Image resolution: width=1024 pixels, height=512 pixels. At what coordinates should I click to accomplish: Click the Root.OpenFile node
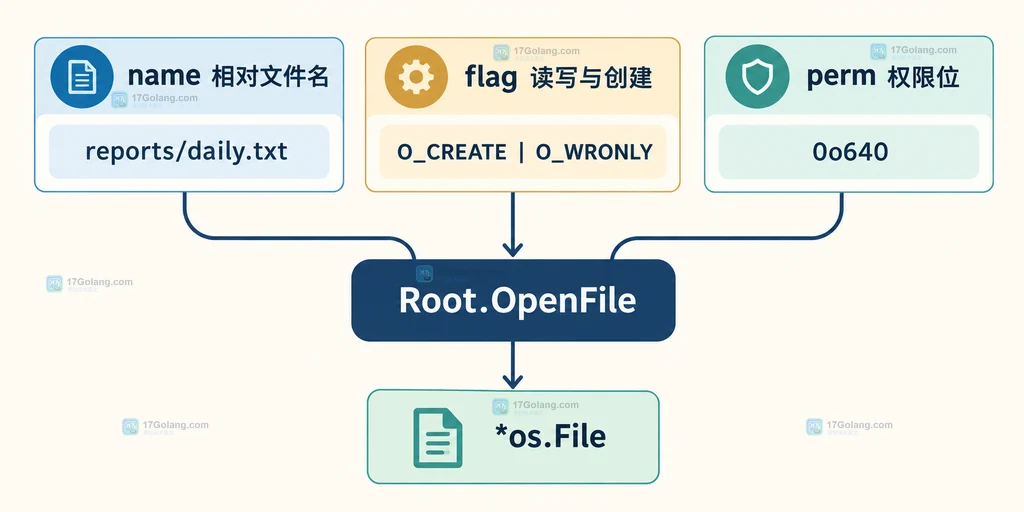click(513, 300)
